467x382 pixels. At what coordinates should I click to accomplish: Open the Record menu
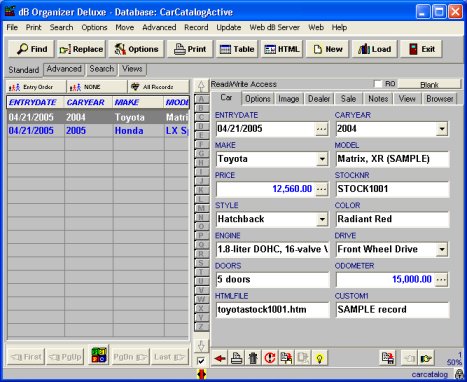tap(196, 27)
